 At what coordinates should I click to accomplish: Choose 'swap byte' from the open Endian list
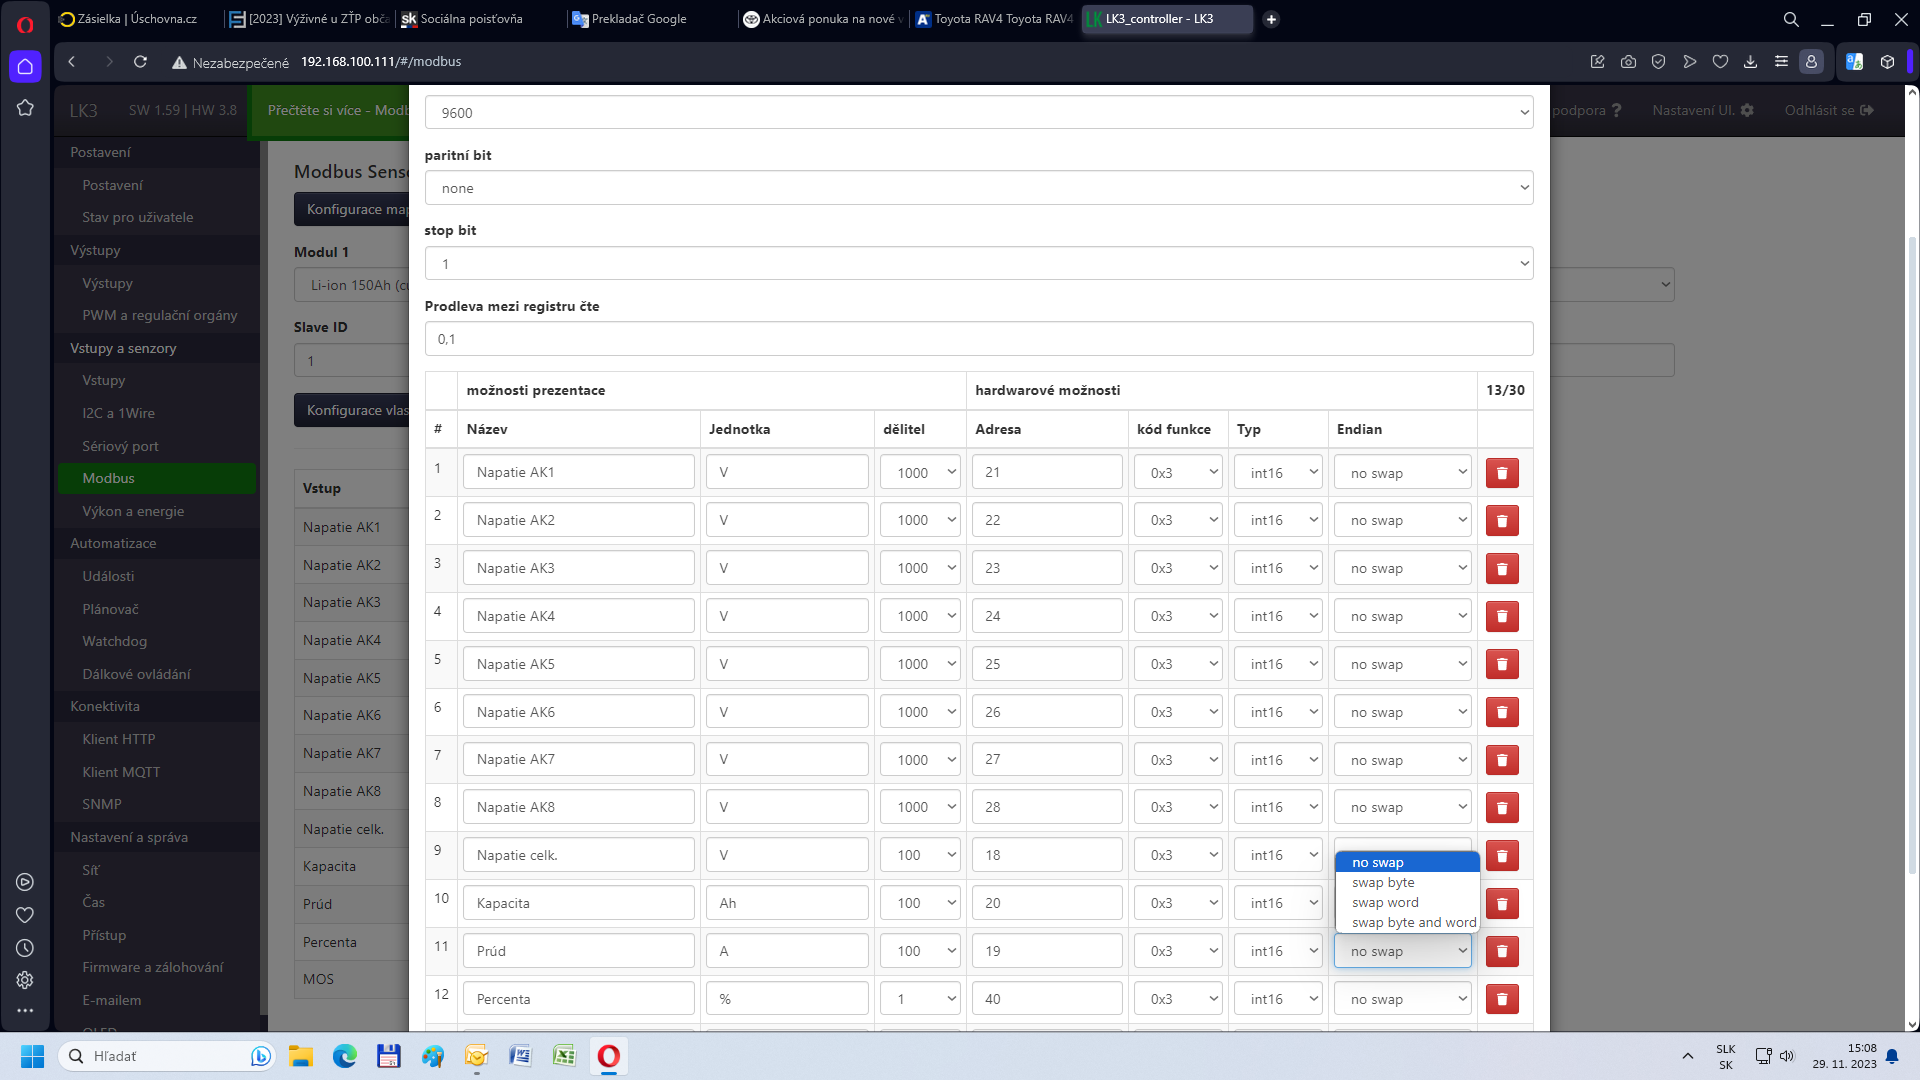coord(1383,883)
